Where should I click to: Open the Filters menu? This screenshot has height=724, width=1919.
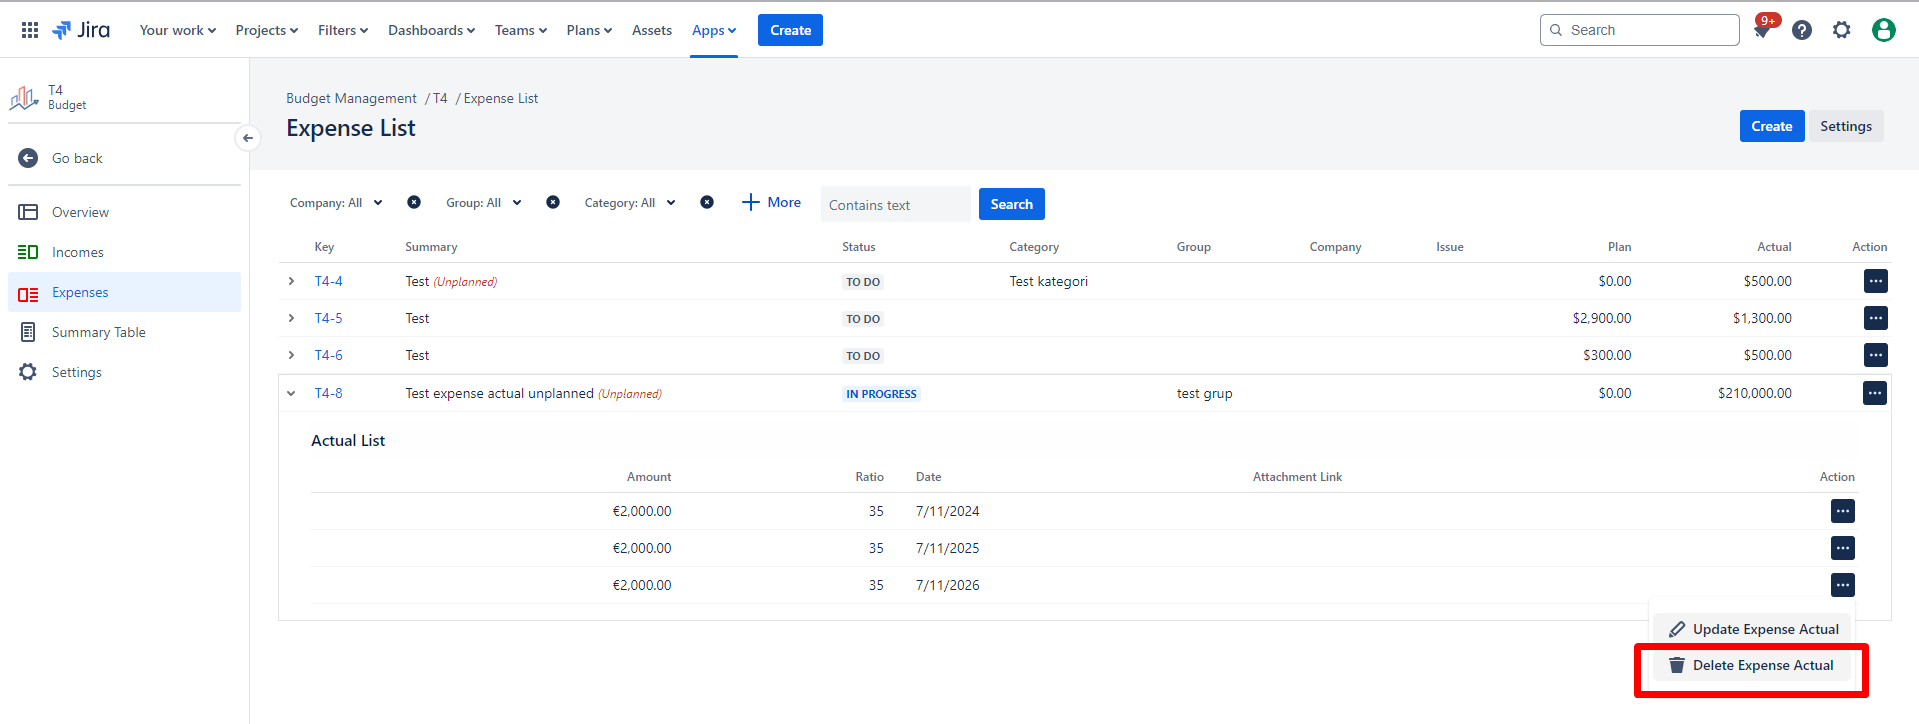click(x=343, y=30)
